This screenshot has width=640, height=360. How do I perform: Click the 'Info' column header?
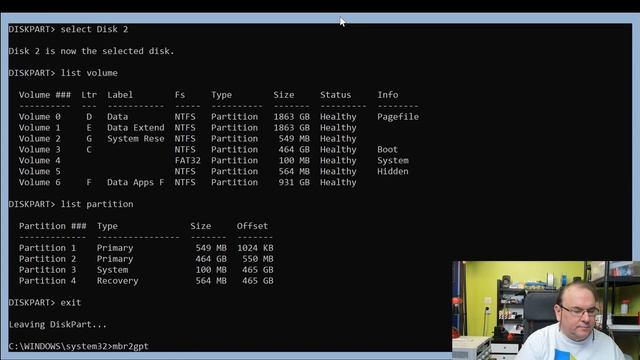click(387, 95)
